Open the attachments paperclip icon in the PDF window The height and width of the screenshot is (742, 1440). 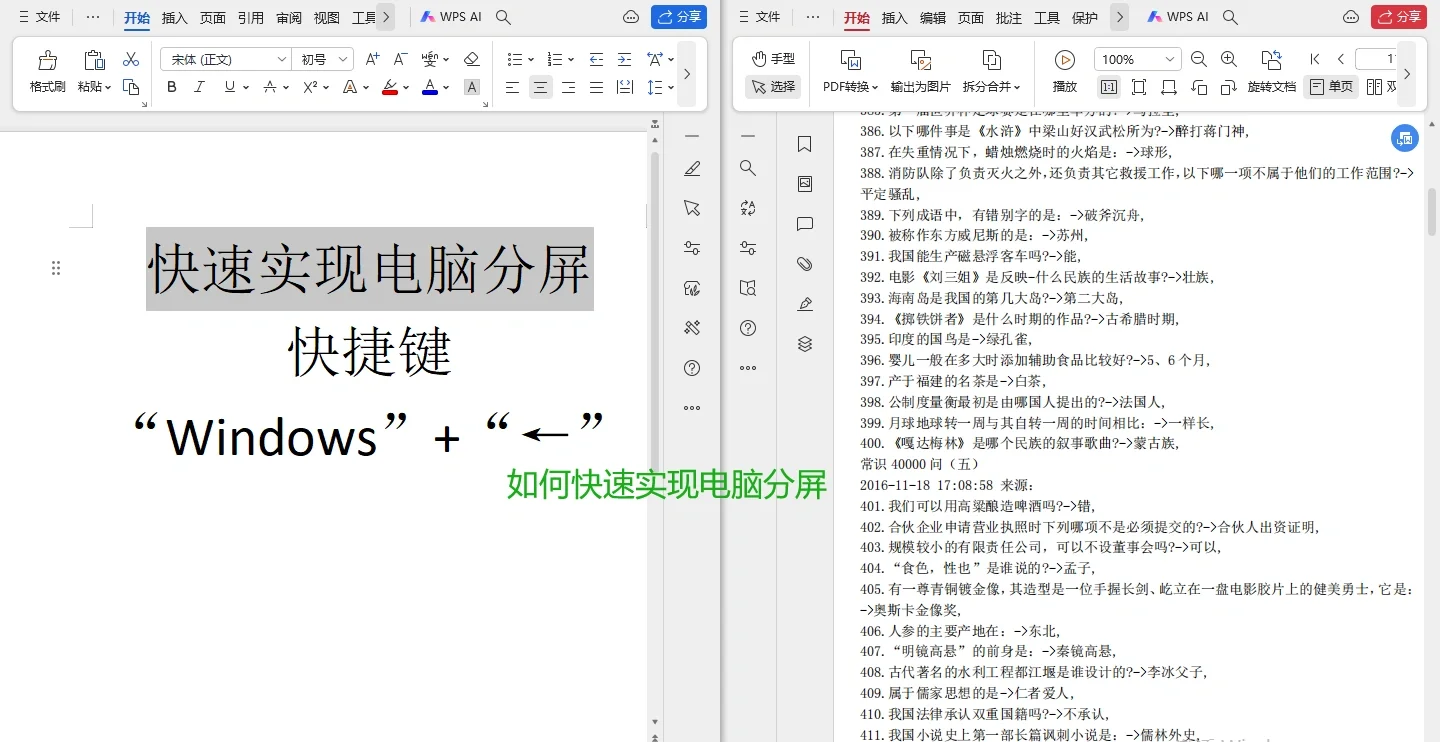pos(805,264)
